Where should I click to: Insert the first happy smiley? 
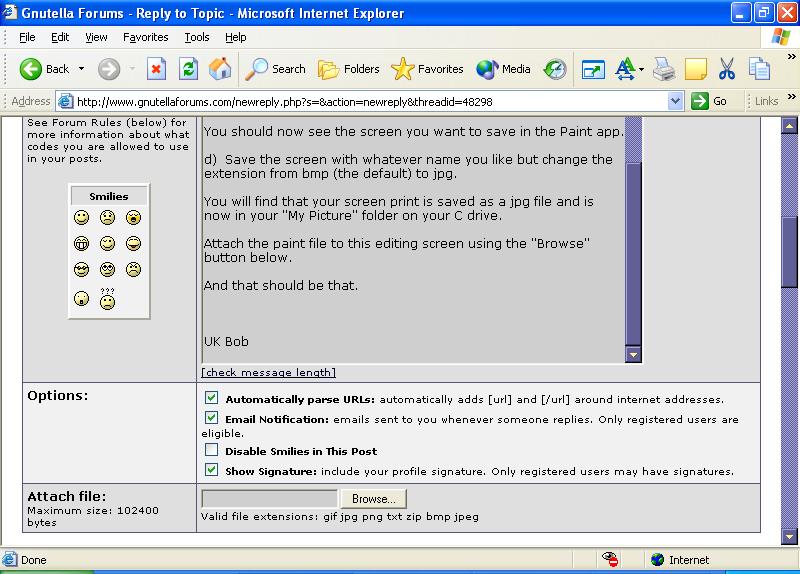click(81, 217)
